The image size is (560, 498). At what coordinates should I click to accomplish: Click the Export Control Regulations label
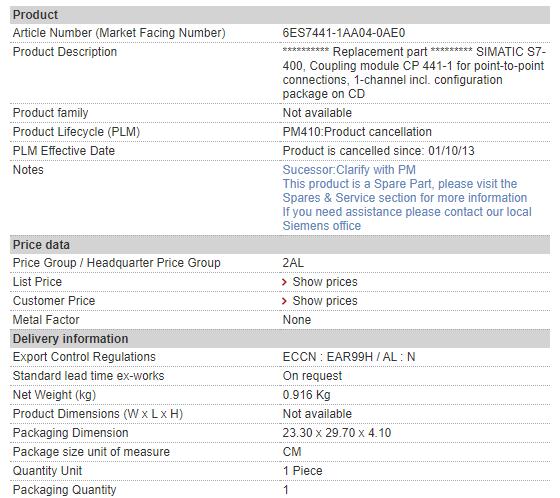[x=84, y=357]
